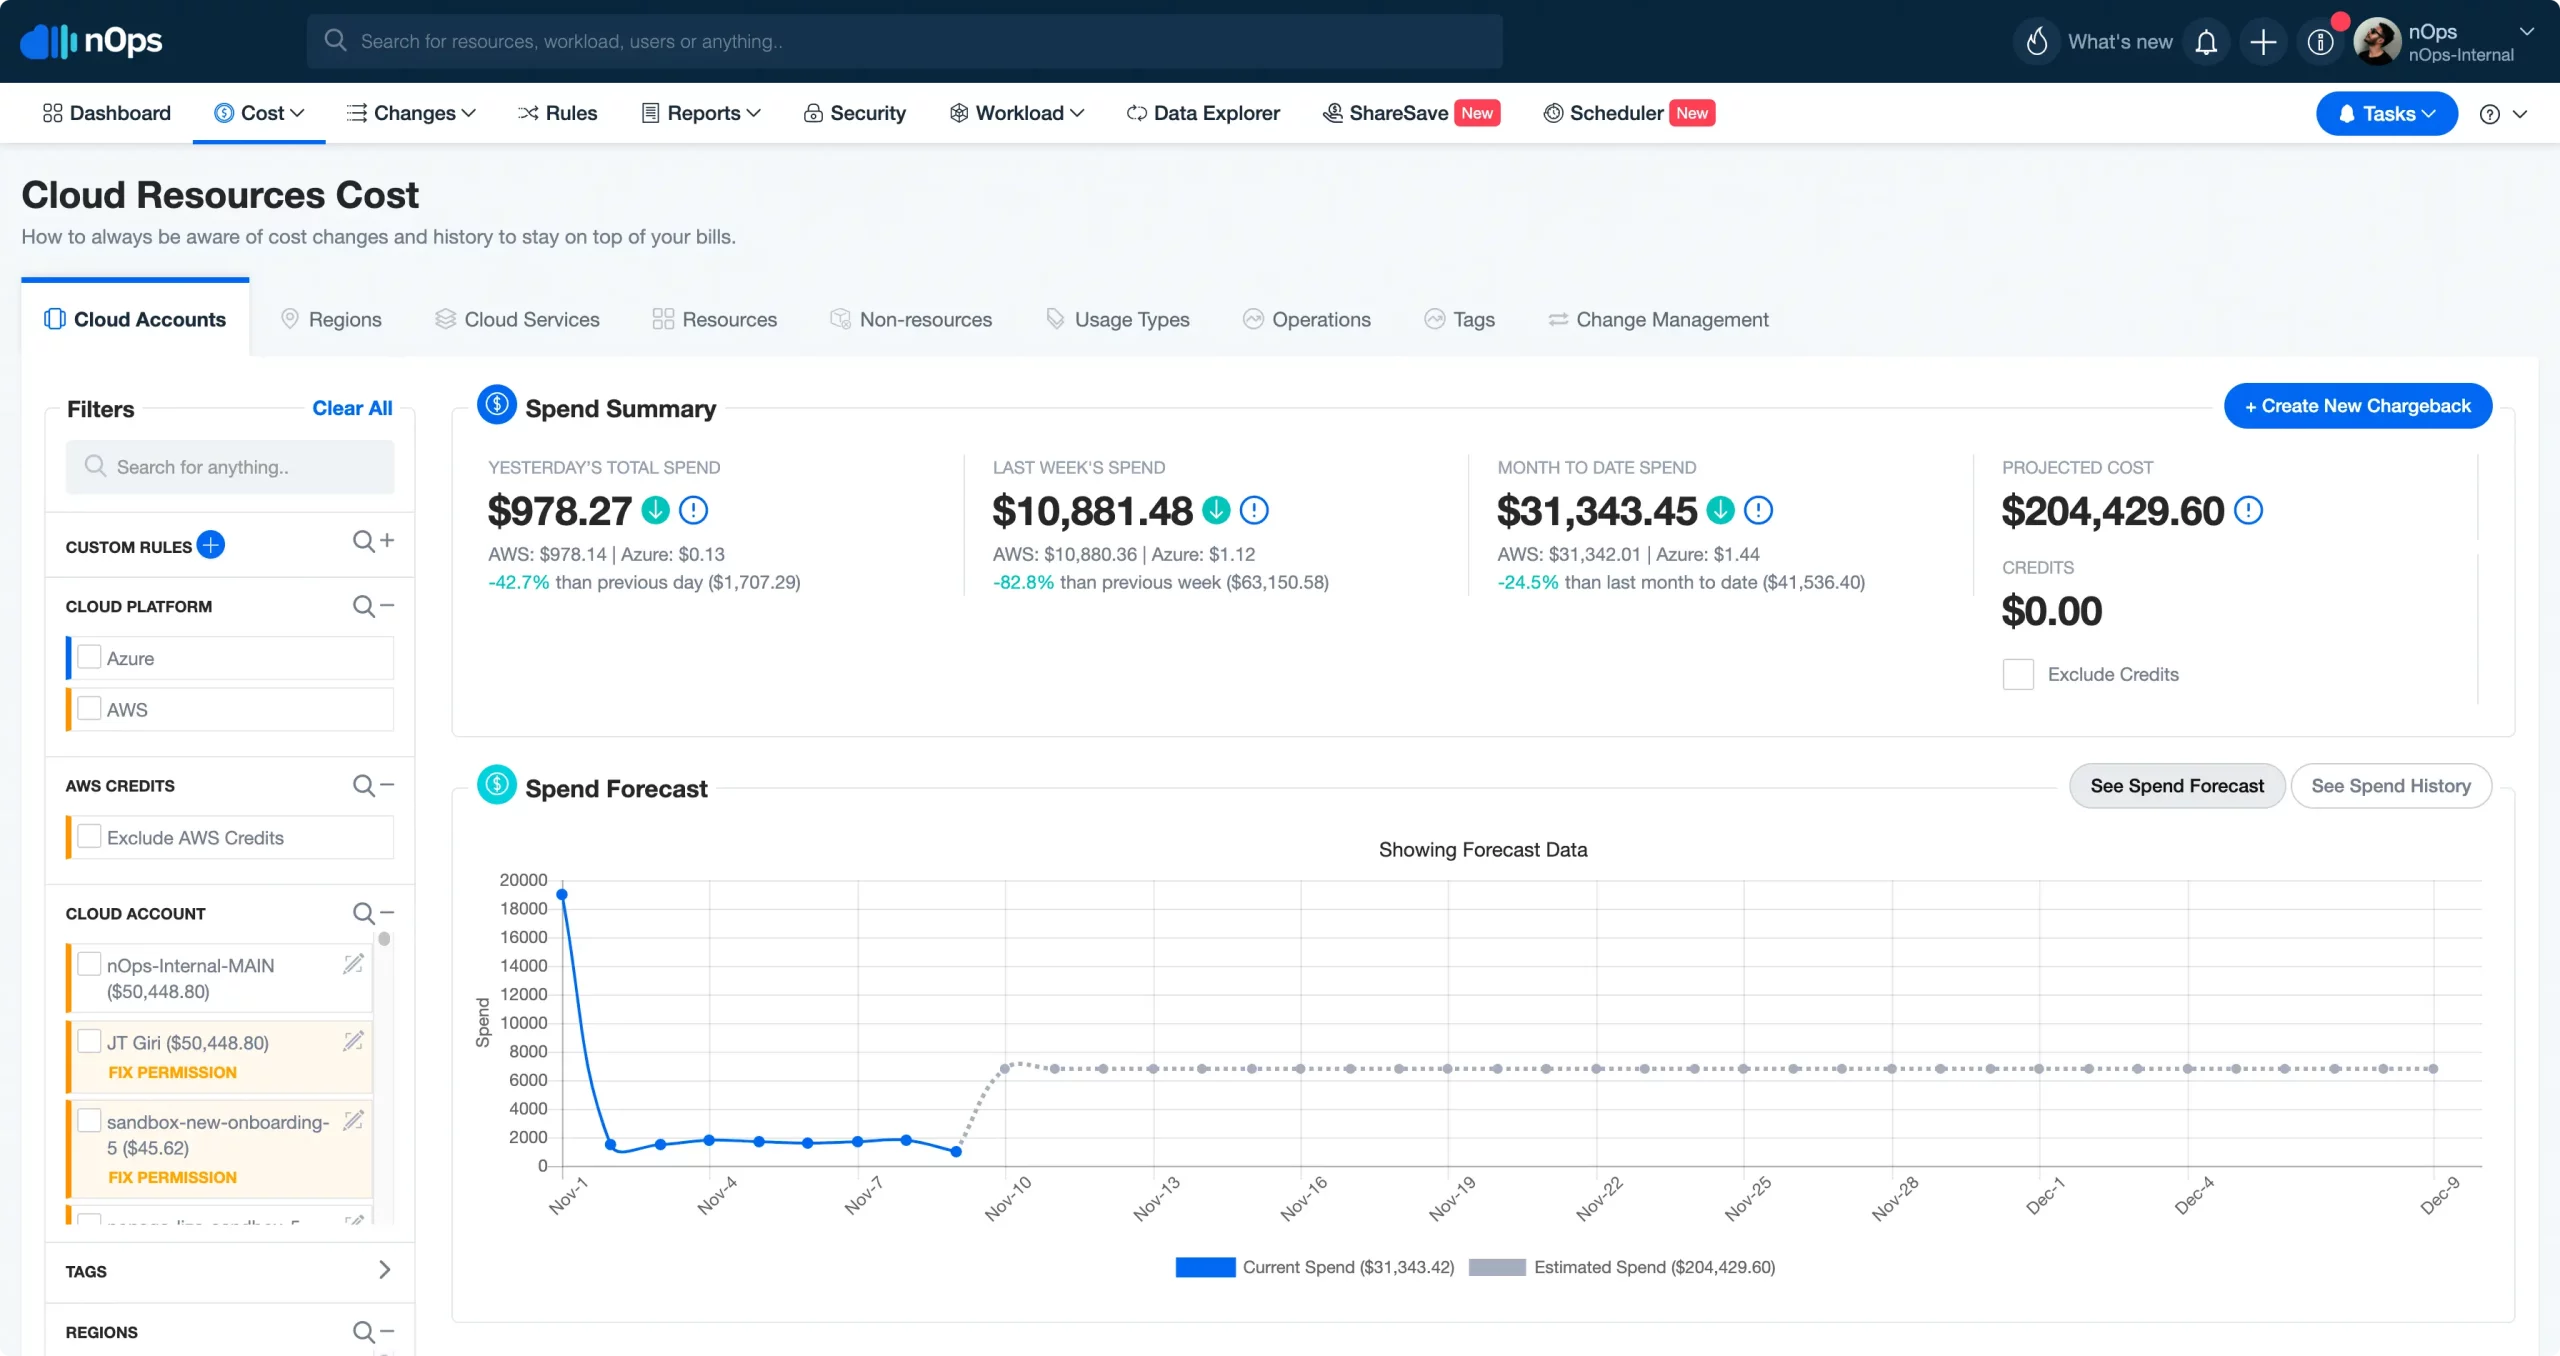Open the Tasks dropdown button
2560x1356 pixels.
(2387, 114)
